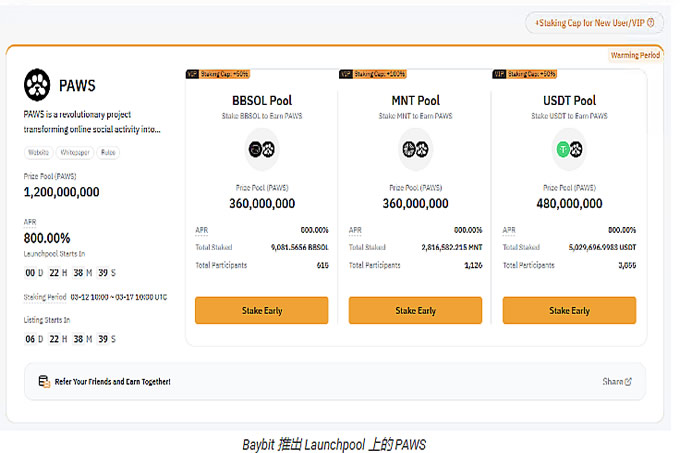Click the APR label in MNT Pool
This screenshot has width=680, height=453.
click(355, 230)
